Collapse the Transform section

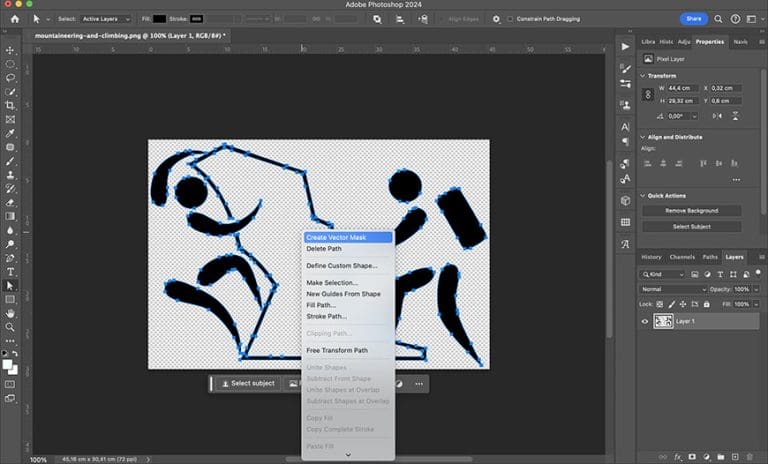[x=643, y=76]
